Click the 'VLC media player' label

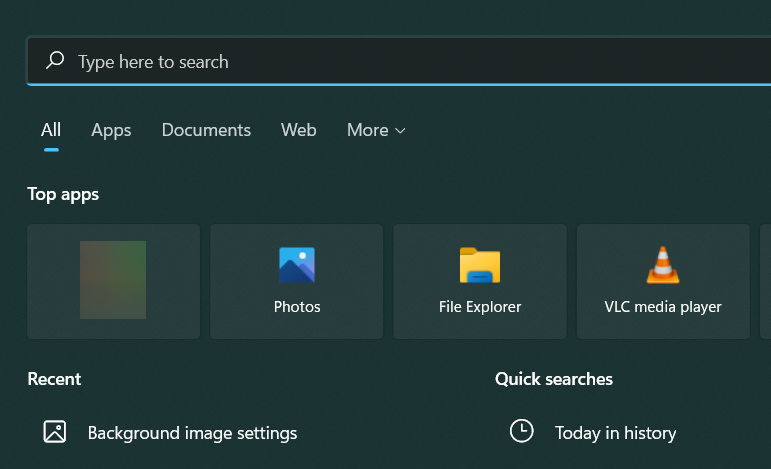click(x=663, y=307)
